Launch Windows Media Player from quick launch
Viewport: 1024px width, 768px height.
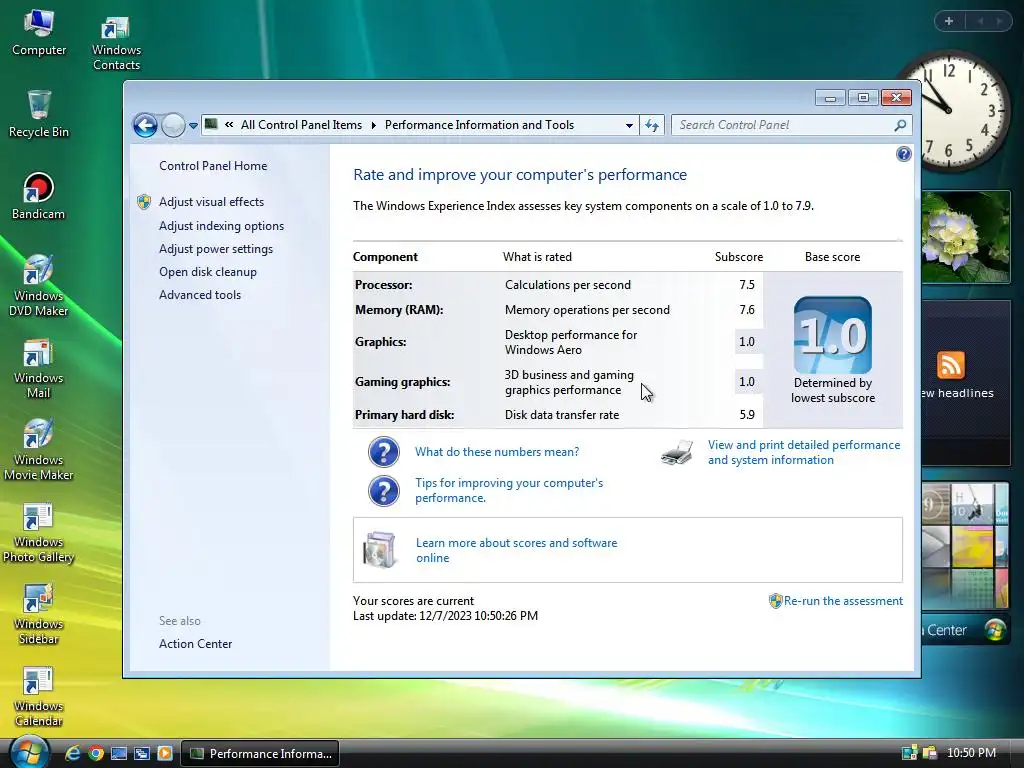165,754
